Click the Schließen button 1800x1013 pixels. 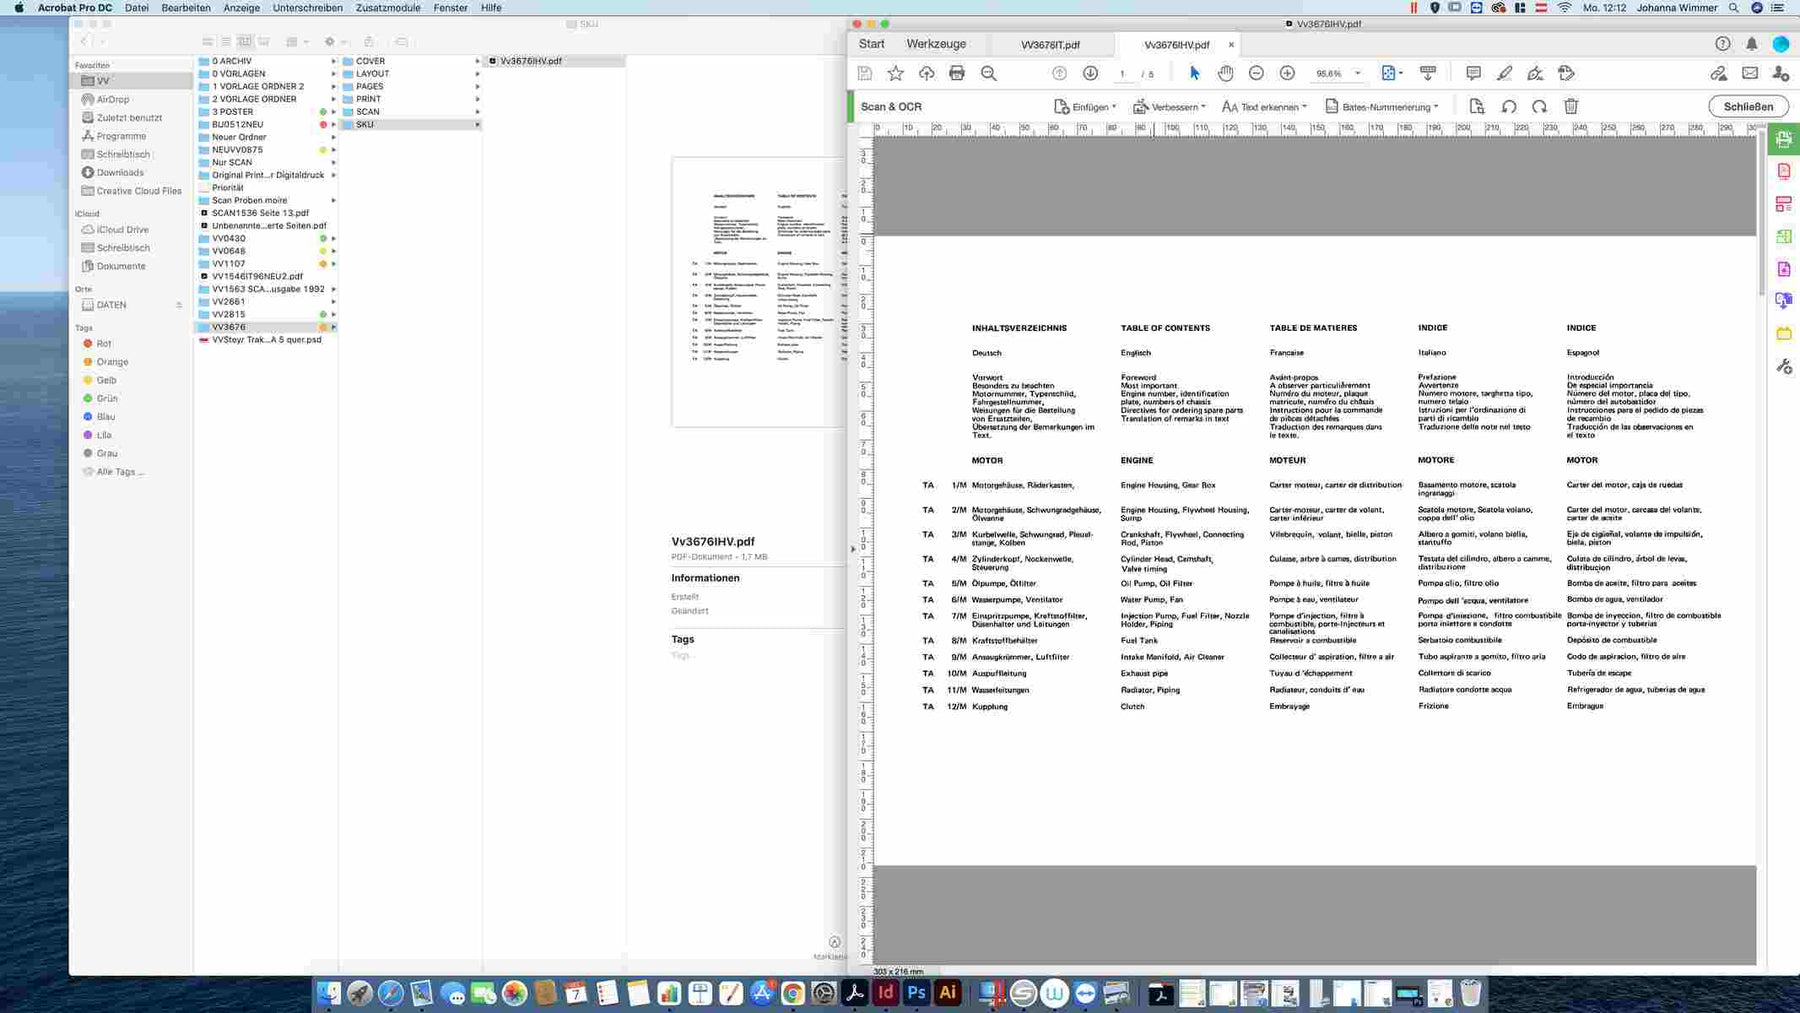[x=1748, y=107]
